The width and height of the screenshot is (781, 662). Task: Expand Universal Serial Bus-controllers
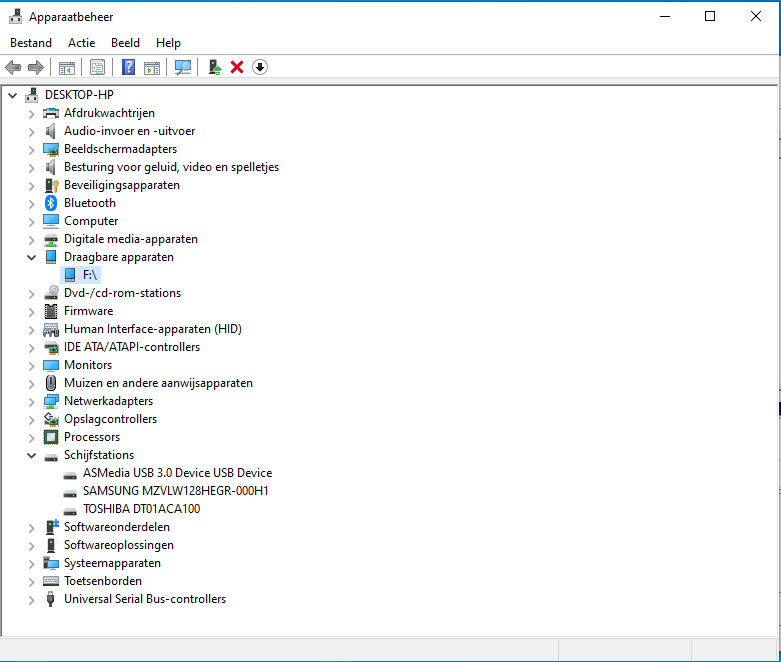pos(31,599)
